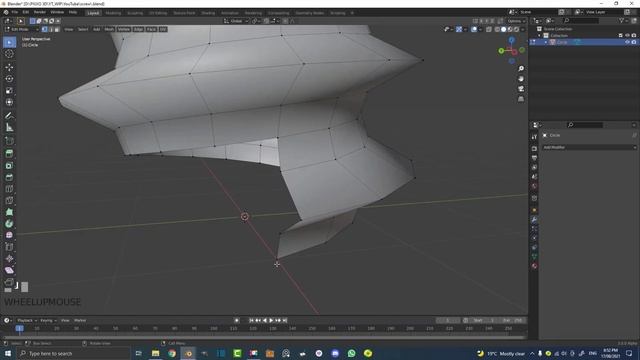Open the Playback dropdown in timeline

pyautogui.click(x=27, y=320)
